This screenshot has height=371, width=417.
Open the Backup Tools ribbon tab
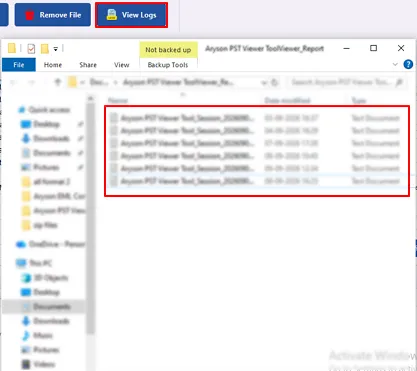pos(168,65)
